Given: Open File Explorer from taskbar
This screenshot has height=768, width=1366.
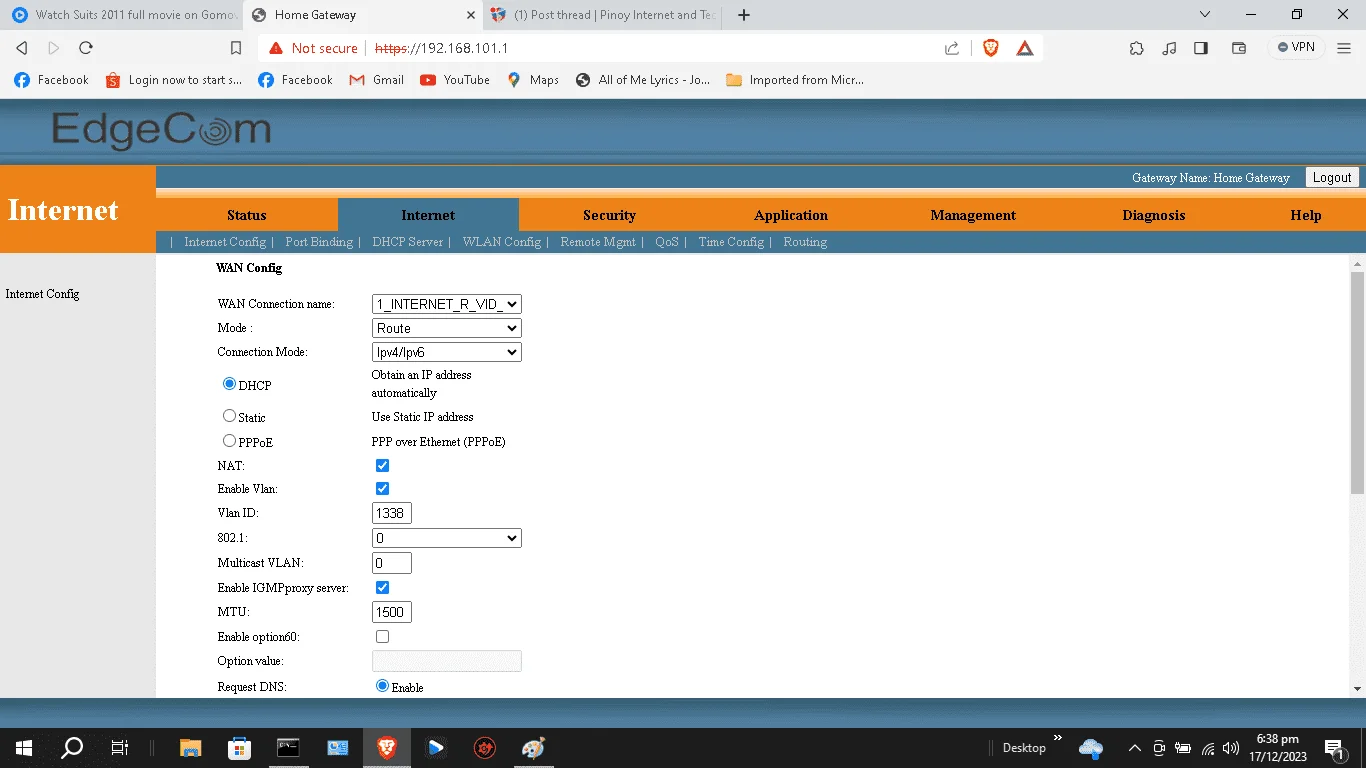Looking at the screenshot, I should point(191,747).
